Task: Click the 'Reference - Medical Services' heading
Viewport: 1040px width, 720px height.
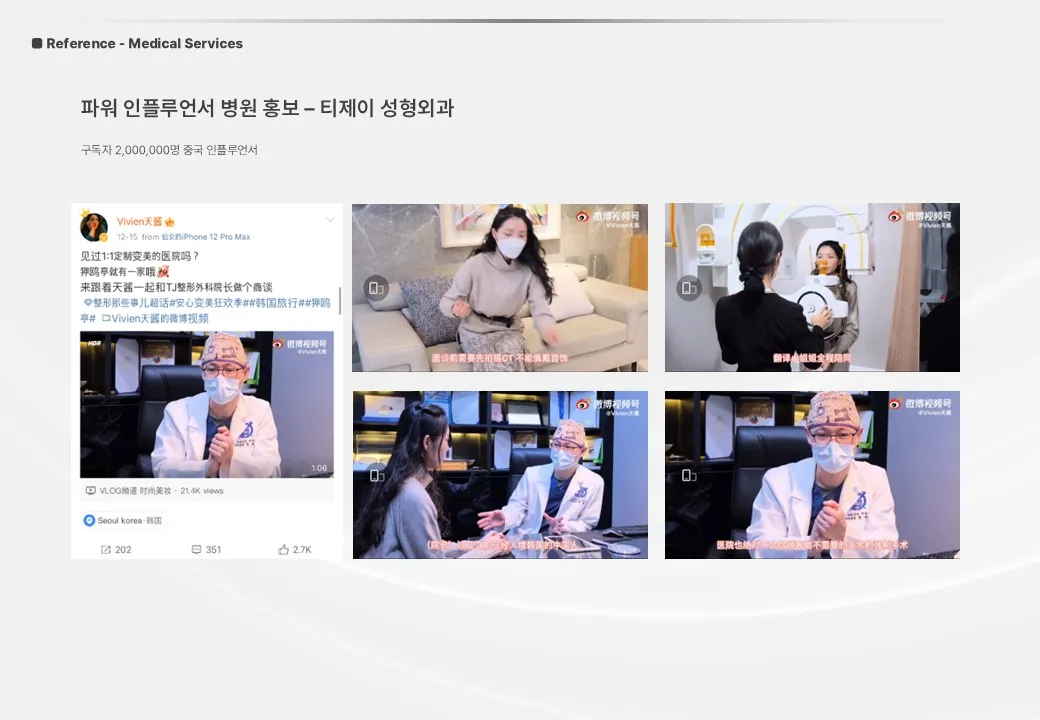Action: [x=145, y=43]
